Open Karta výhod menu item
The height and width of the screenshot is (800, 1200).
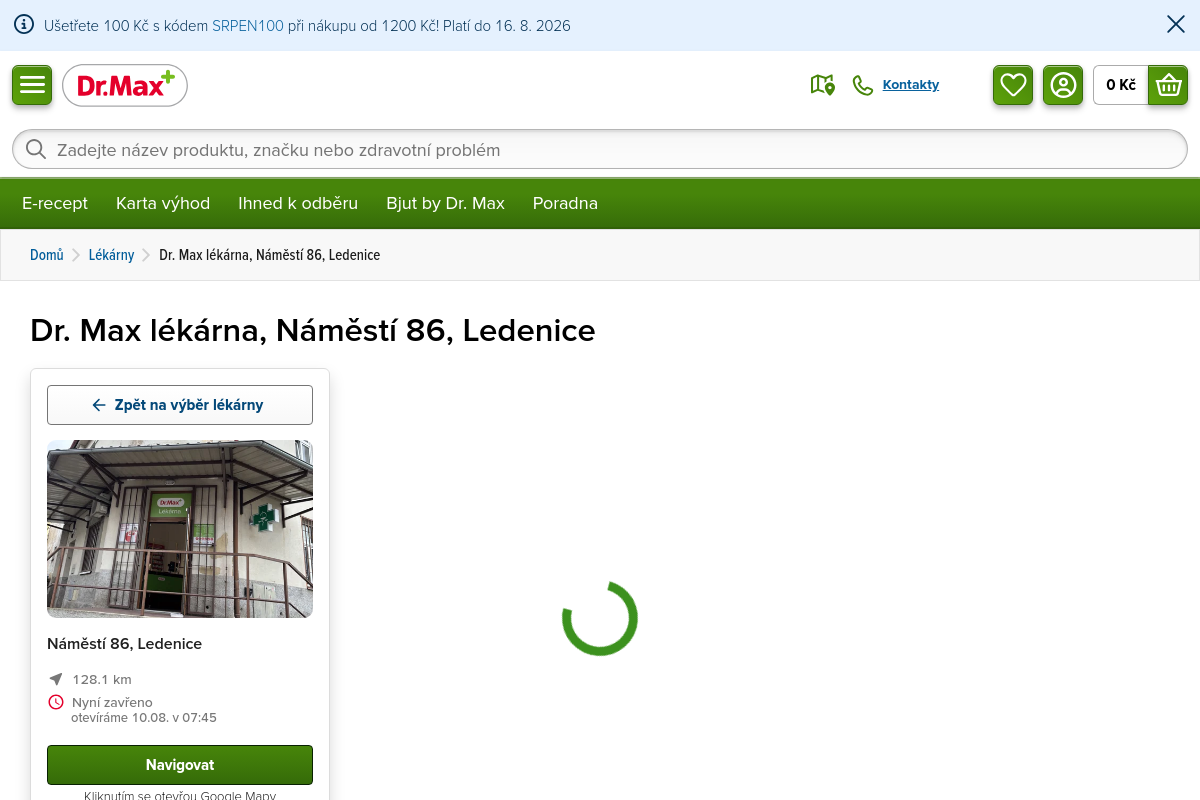coord(163,203)
